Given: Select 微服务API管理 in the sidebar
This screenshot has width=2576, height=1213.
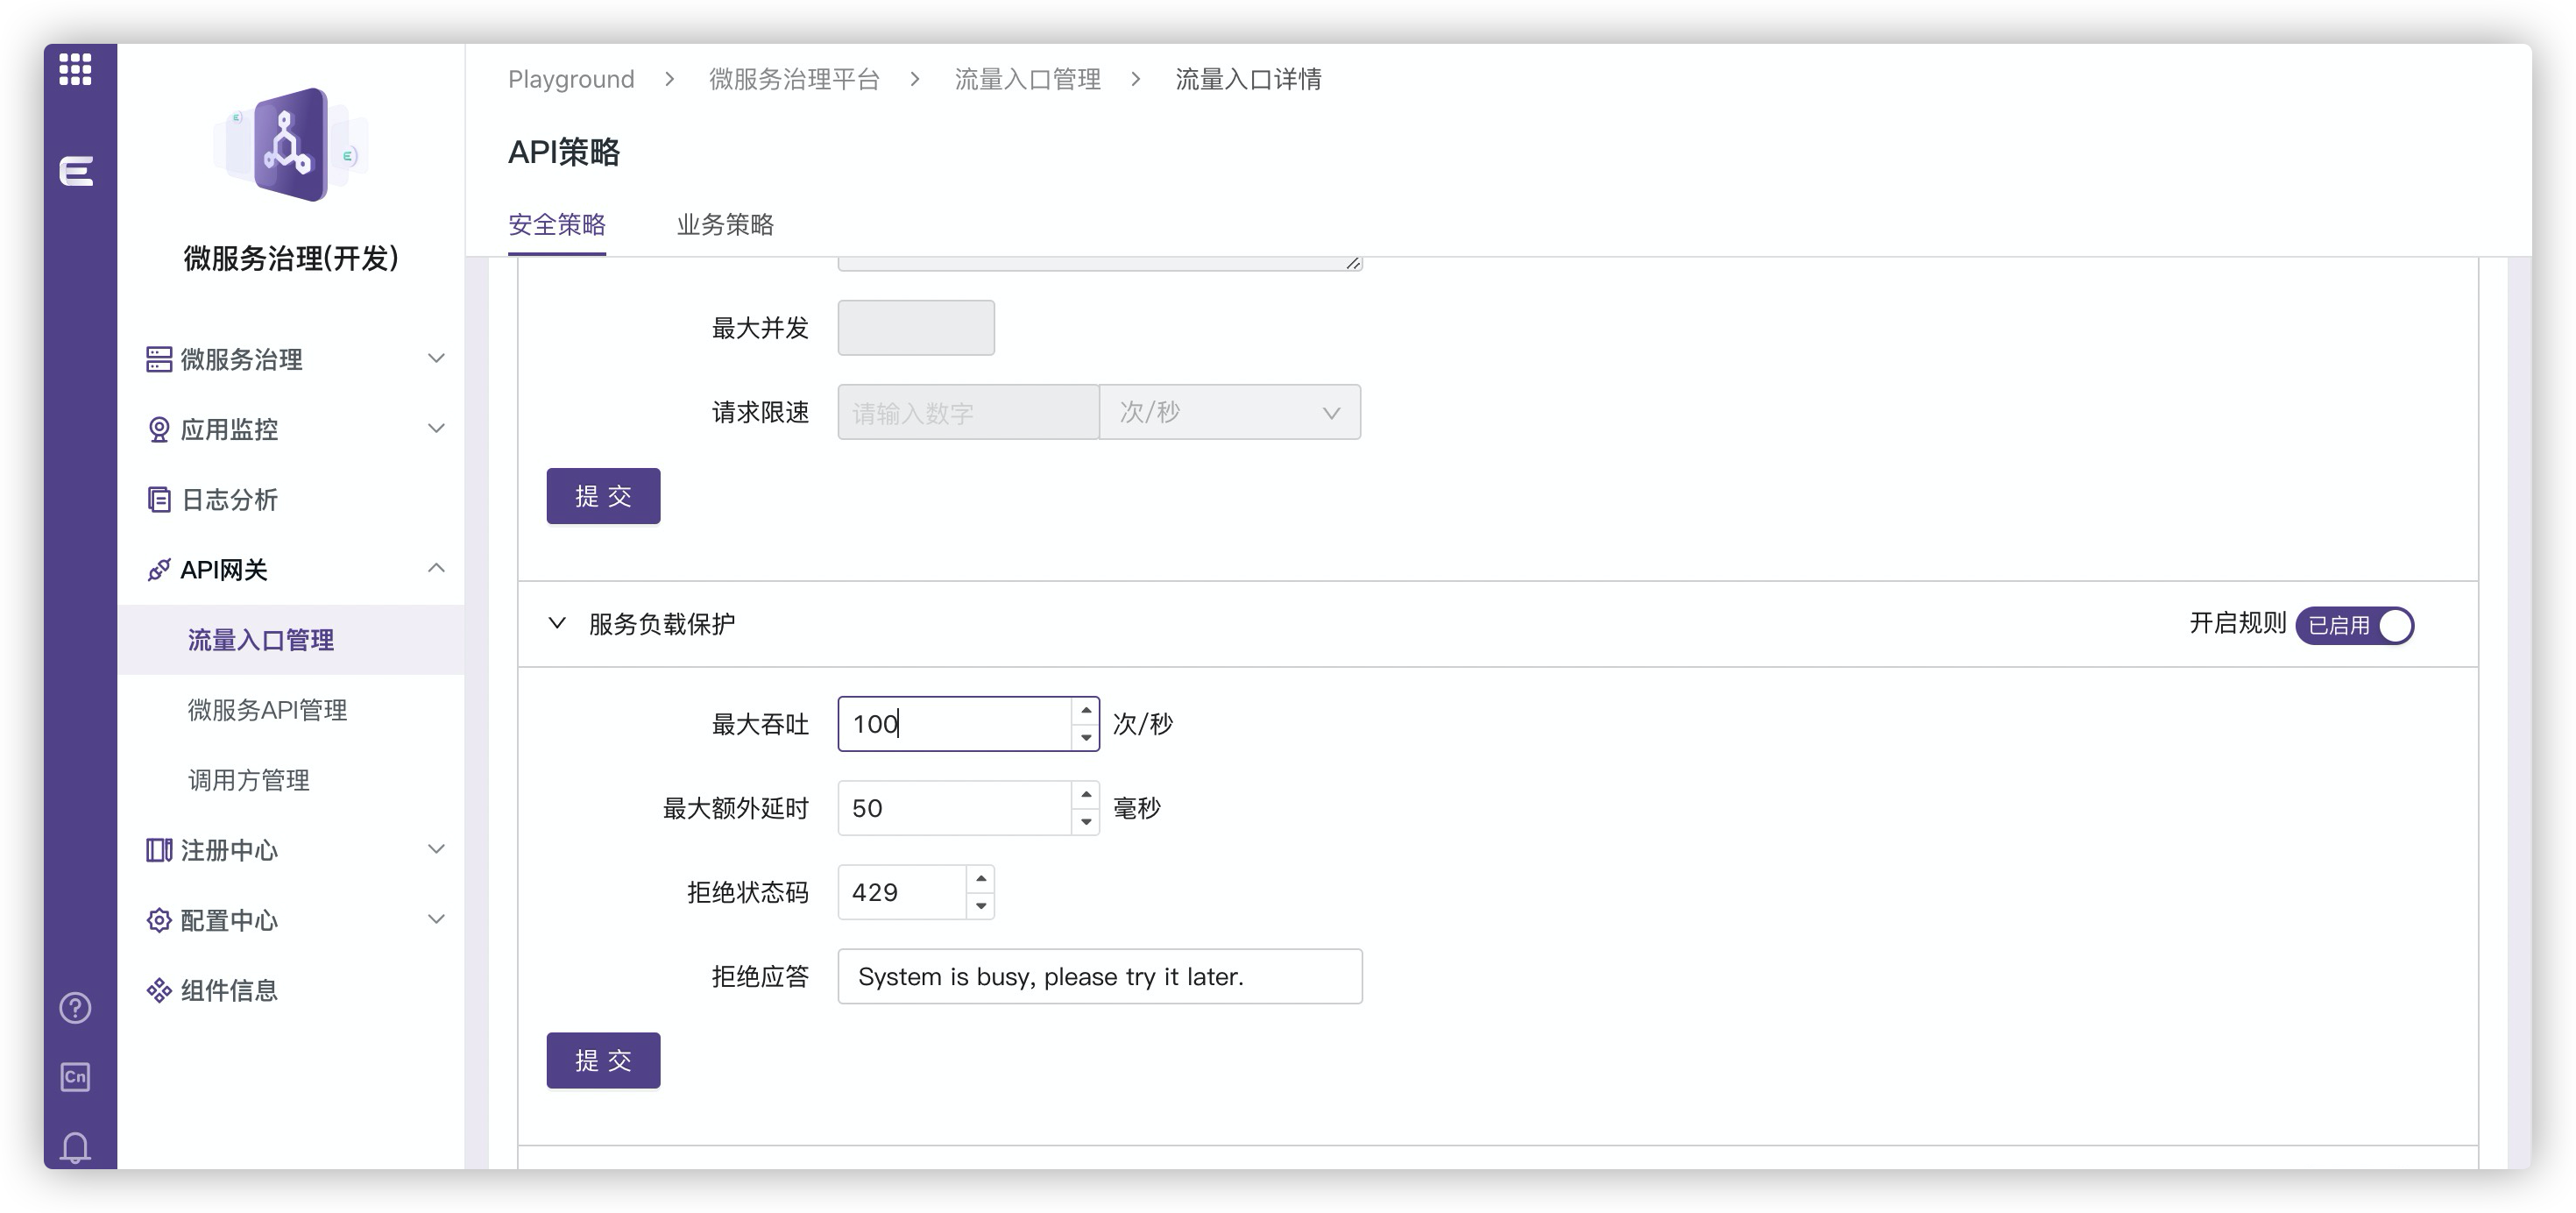Looking at the screenshot, I should [266, 710].
